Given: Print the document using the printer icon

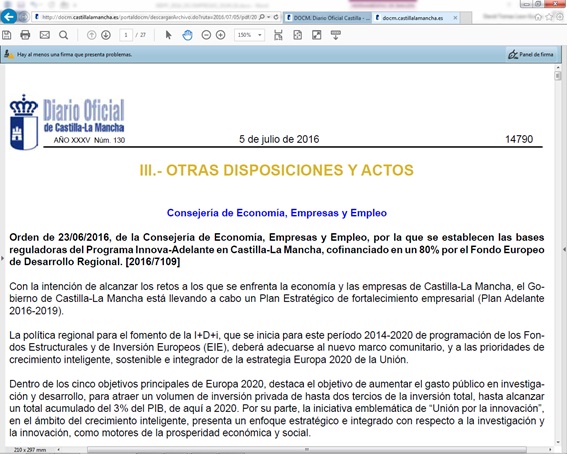Looking at the screenshot, I should tap(25, 35).
